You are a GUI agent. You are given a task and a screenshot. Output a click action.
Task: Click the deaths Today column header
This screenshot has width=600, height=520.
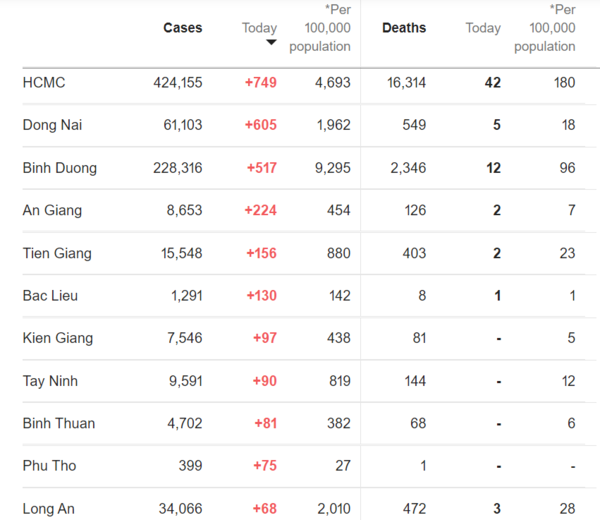pyautogui.click(x=483, y=28)
